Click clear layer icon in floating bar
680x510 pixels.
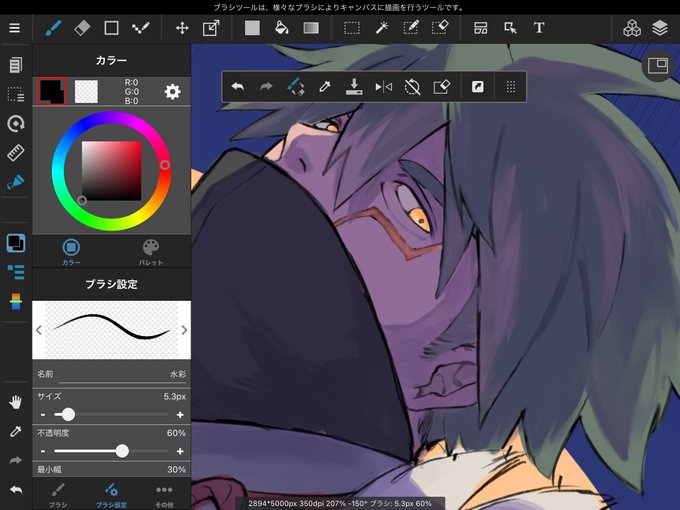(441, 87)
